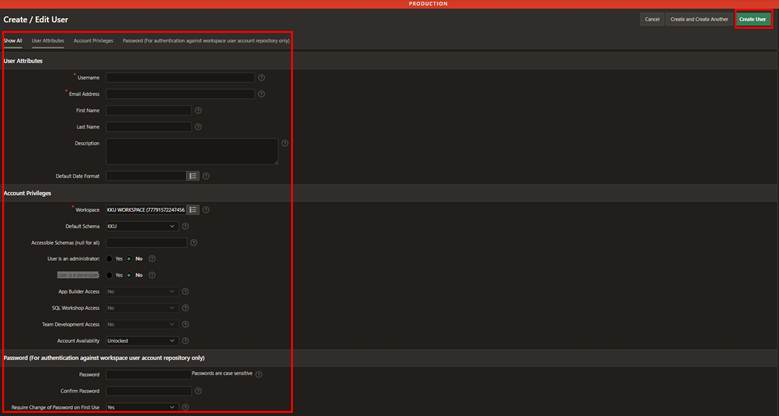The height and width of the screenshot is (416, 779).
Task: Click the Workspace field showing KKU WORKSPACE
Action: (146, 210)
